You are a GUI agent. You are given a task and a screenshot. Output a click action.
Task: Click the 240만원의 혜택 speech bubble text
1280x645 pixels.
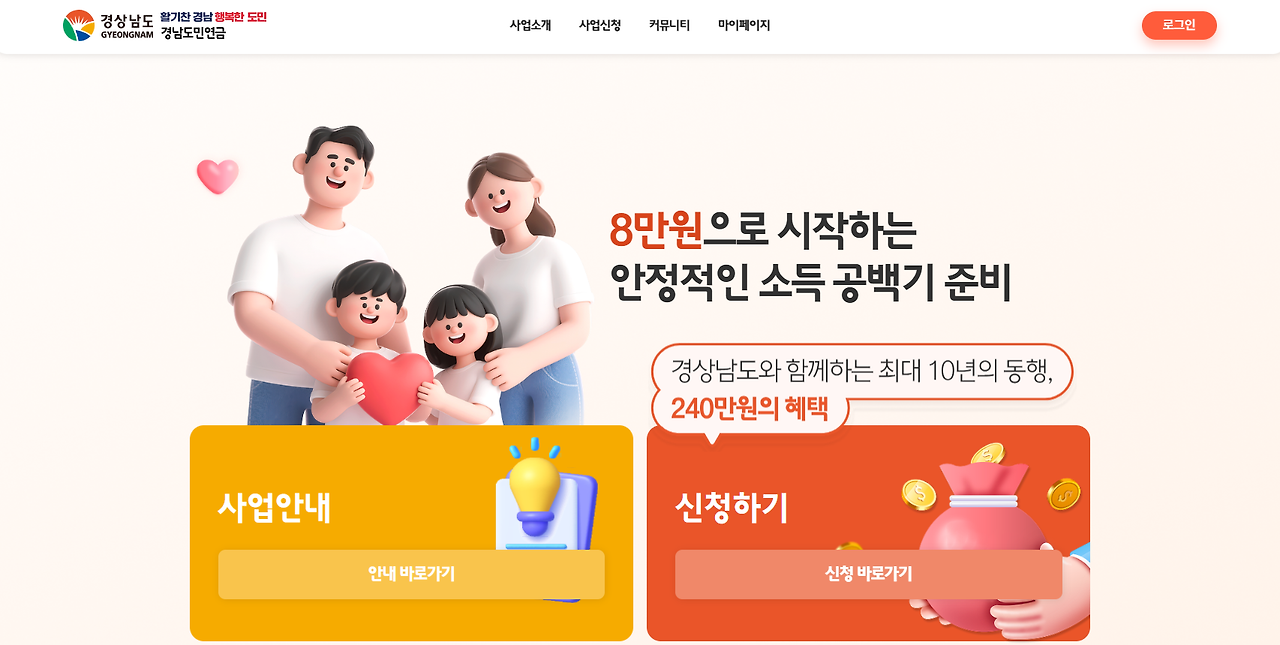point(749,409)
